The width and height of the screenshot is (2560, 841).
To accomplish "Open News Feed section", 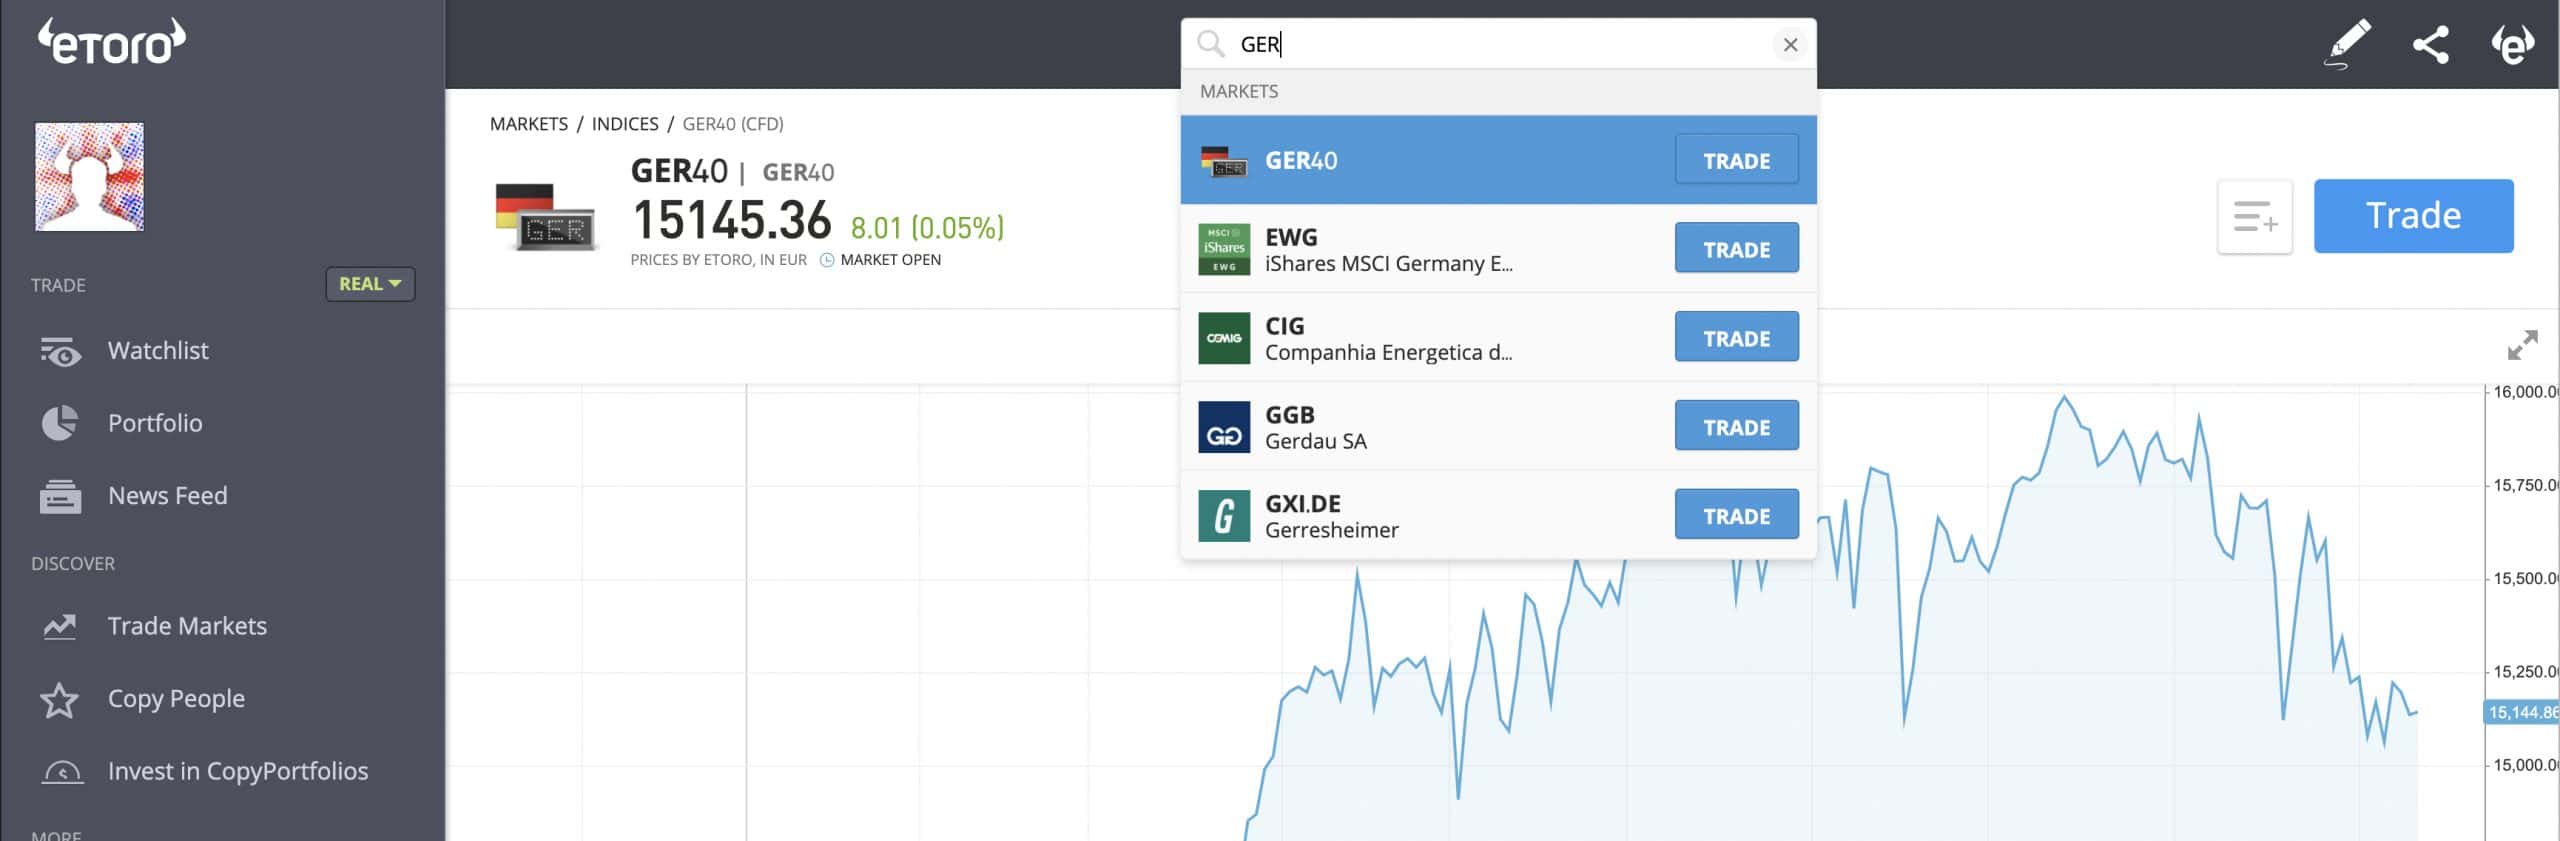I will click(x=168, y=496).
